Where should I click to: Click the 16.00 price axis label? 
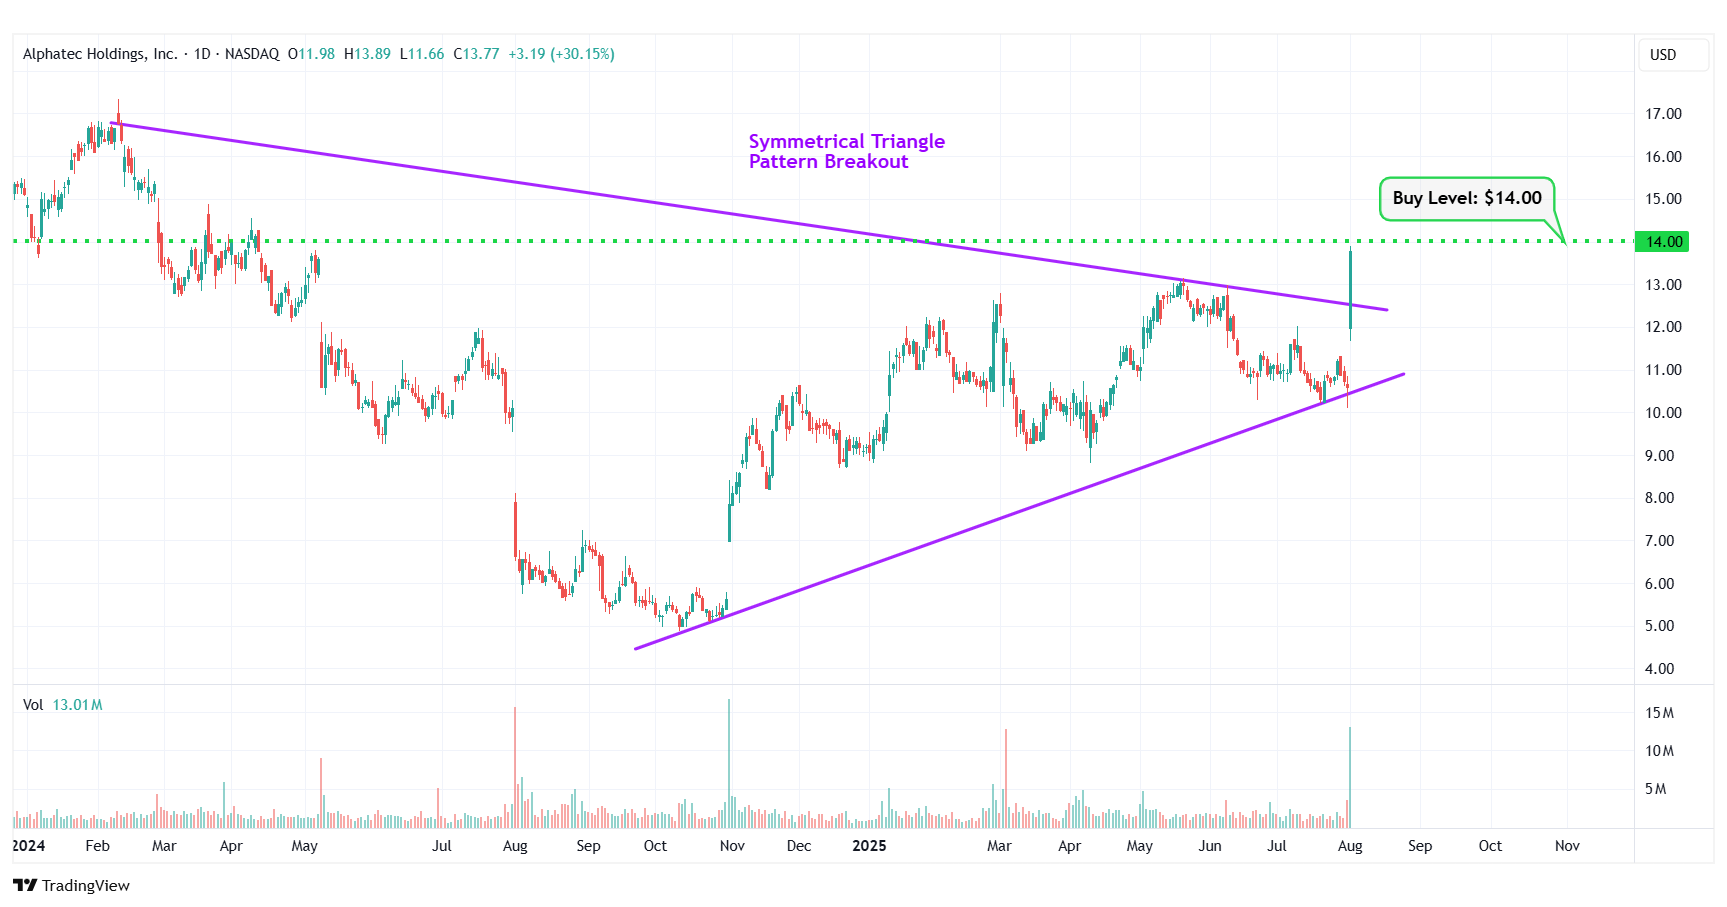click(1664, 157)
